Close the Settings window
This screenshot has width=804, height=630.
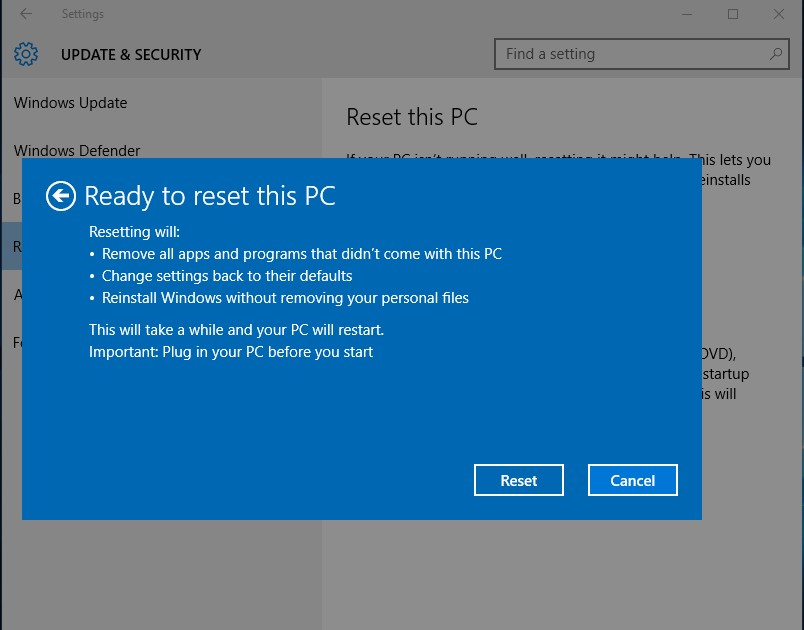click(779, 14)
